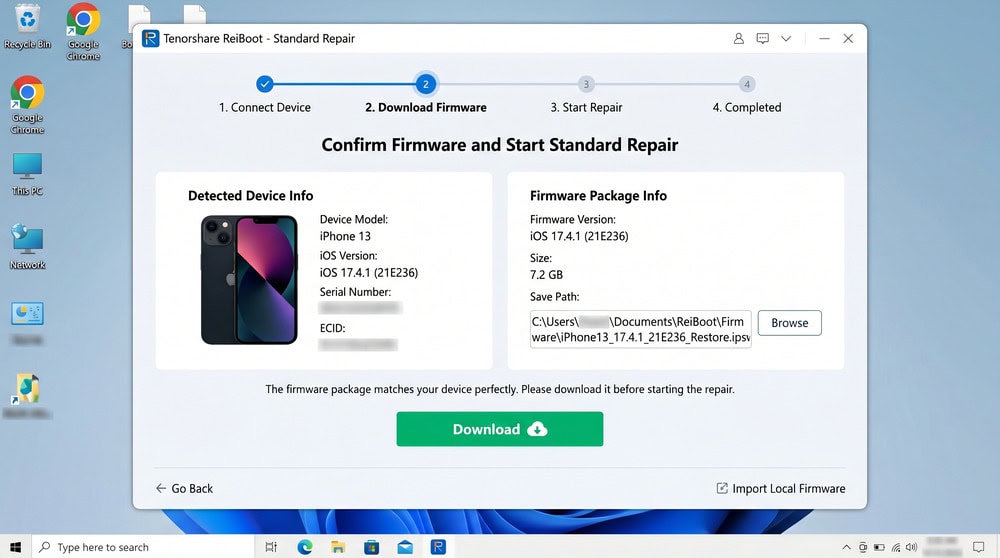The width and height of the screenshot is (1000, 558).
Task: Click the taskbar search box
Action: [143, 547]
